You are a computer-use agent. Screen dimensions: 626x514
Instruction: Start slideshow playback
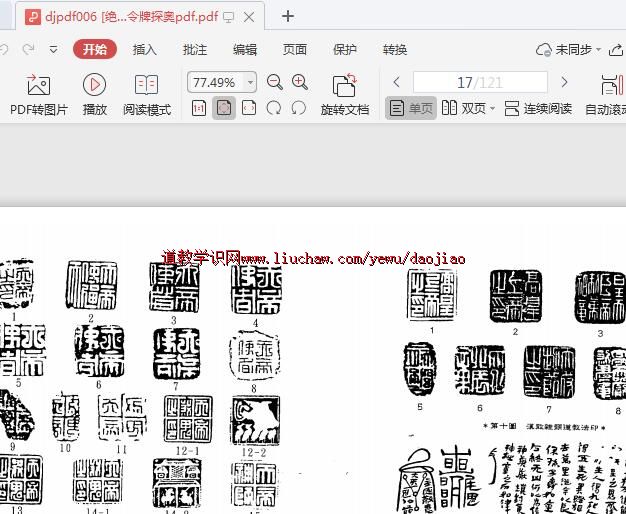pyautogui.click(x=95, y=95)
